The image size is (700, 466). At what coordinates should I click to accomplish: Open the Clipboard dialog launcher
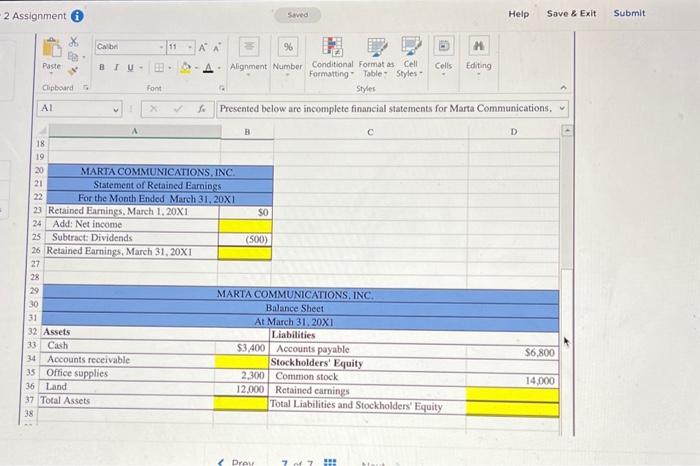tap(86, 88)
